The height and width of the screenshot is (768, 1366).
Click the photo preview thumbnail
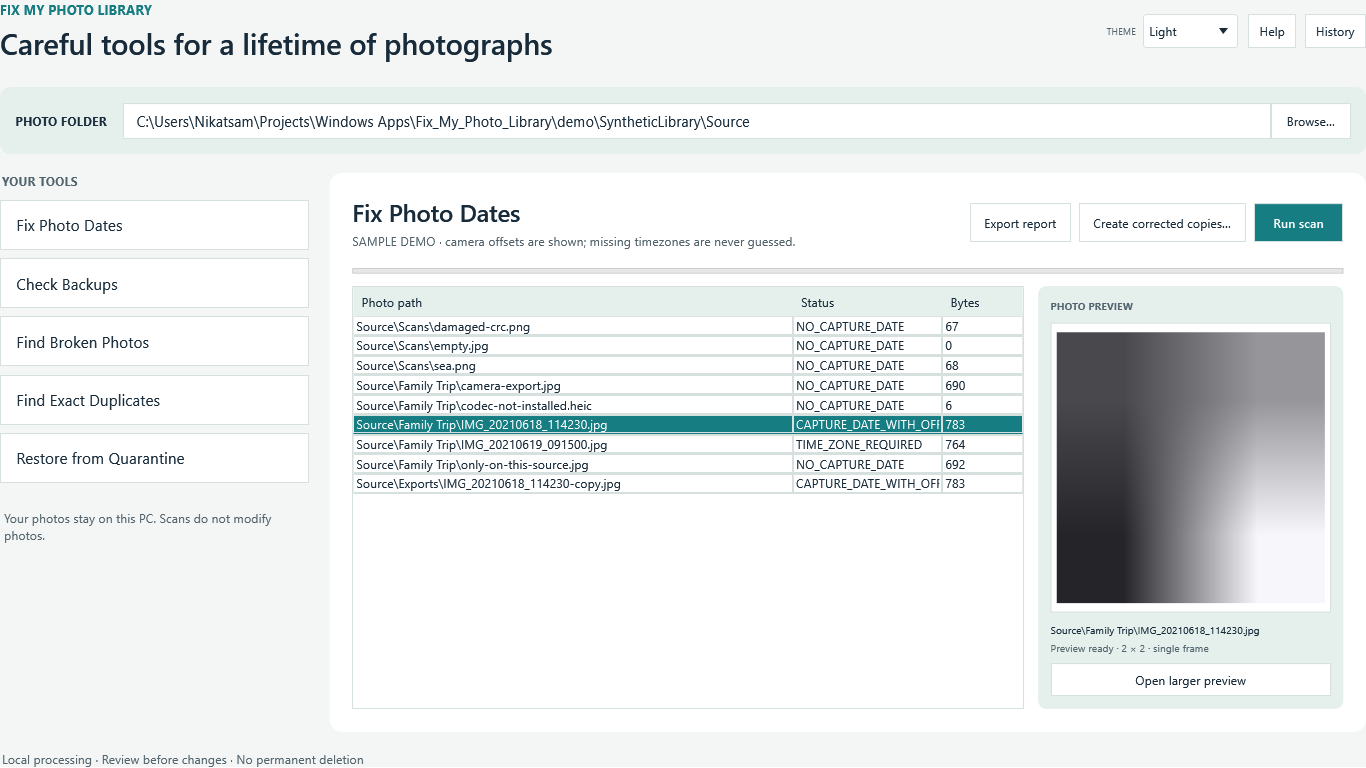(x=1190, y=467)
